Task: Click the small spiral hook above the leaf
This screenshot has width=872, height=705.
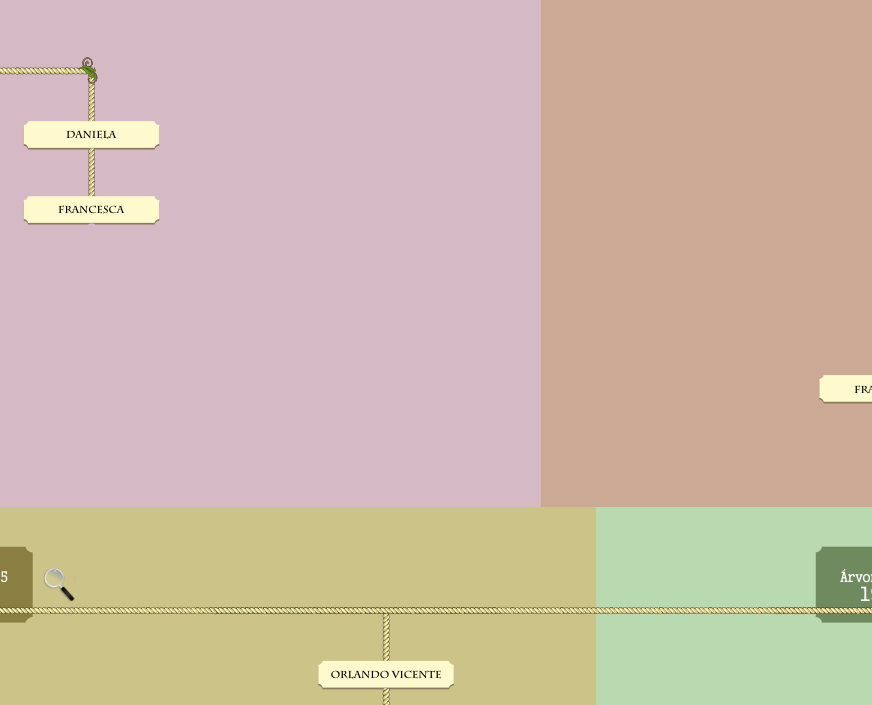Action: pos(87,62)
